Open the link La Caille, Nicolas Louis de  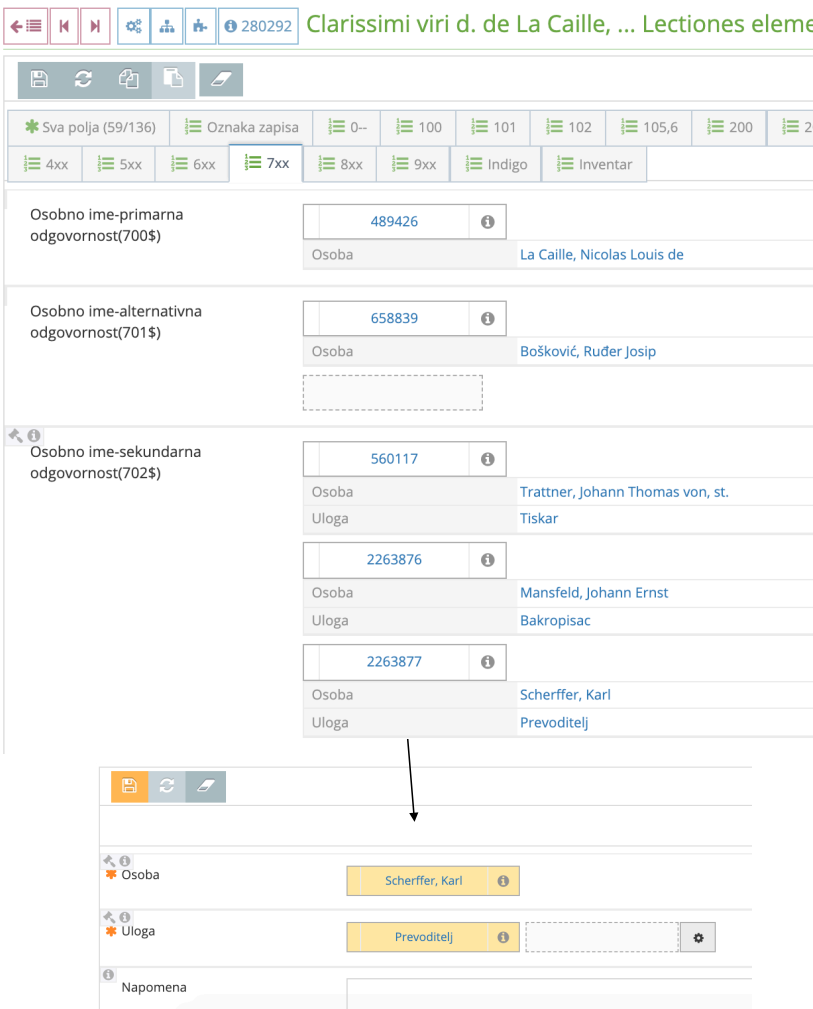601,254
